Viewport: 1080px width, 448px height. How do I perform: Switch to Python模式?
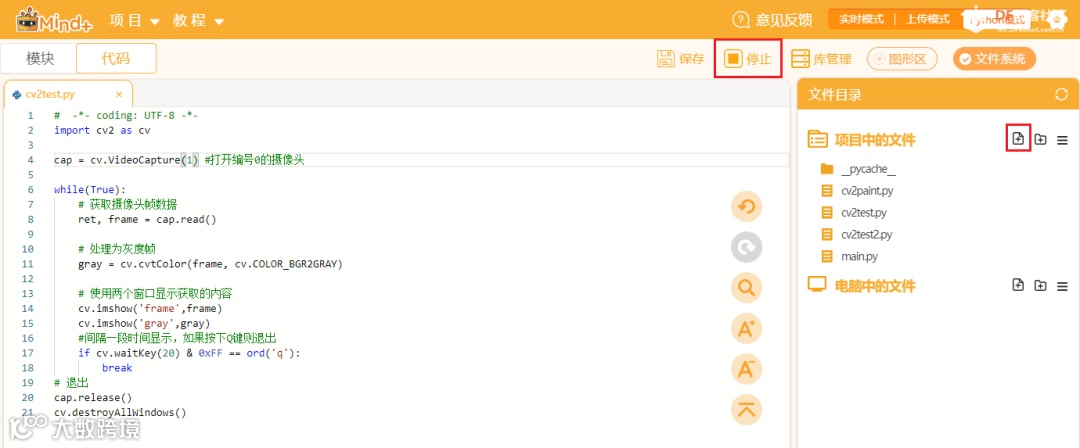point(996,19)
